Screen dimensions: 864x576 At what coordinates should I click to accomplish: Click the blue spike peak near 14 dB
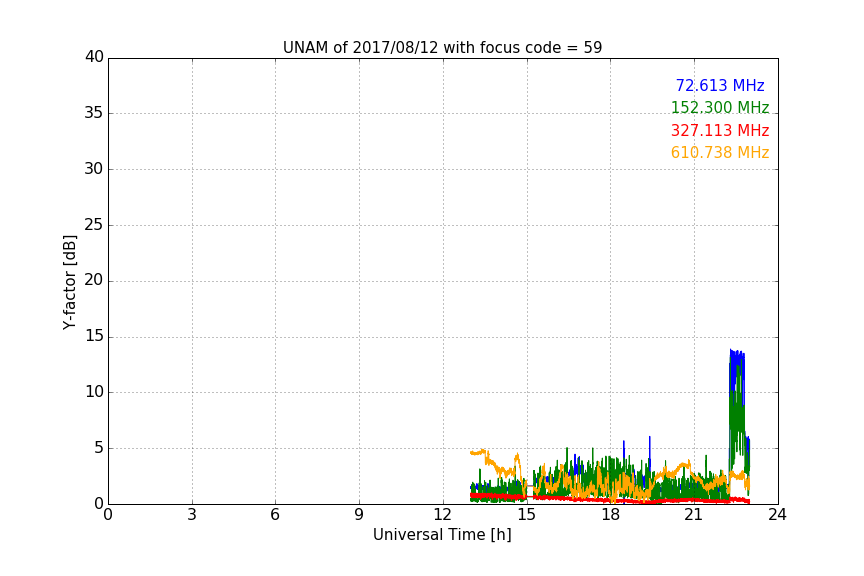(x=731, y=350)
